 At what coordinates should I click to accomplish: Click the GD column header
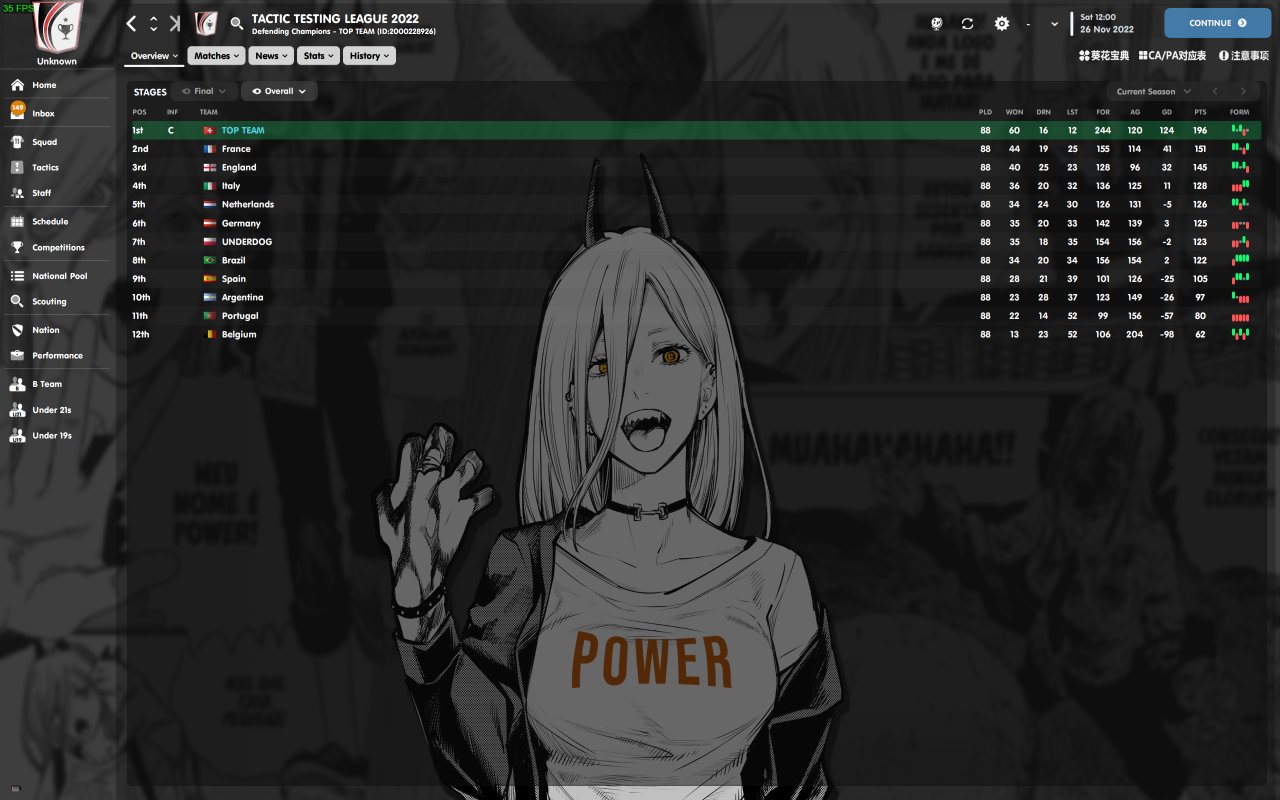click(x=1167, y=112)
